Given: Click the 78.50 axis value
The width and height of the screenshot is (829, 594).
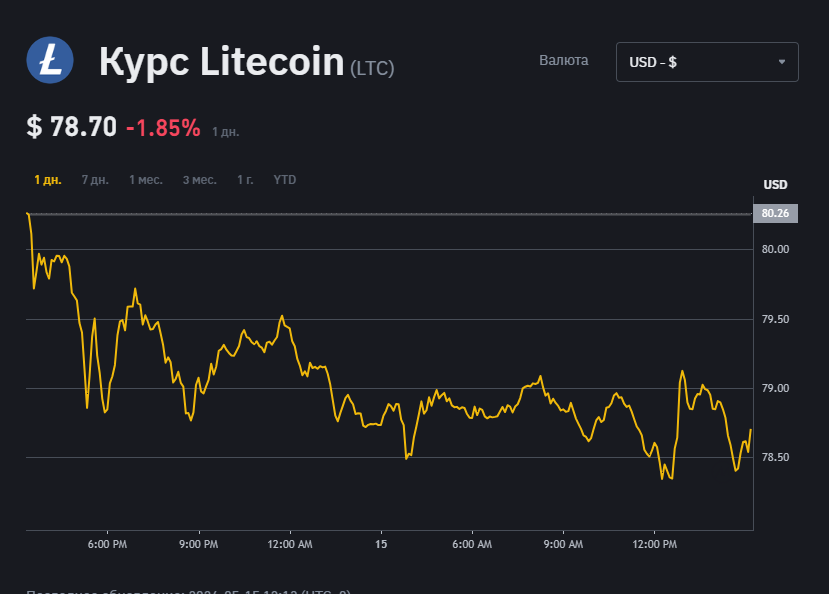Looking at the screenshot, I should [775, 457].
